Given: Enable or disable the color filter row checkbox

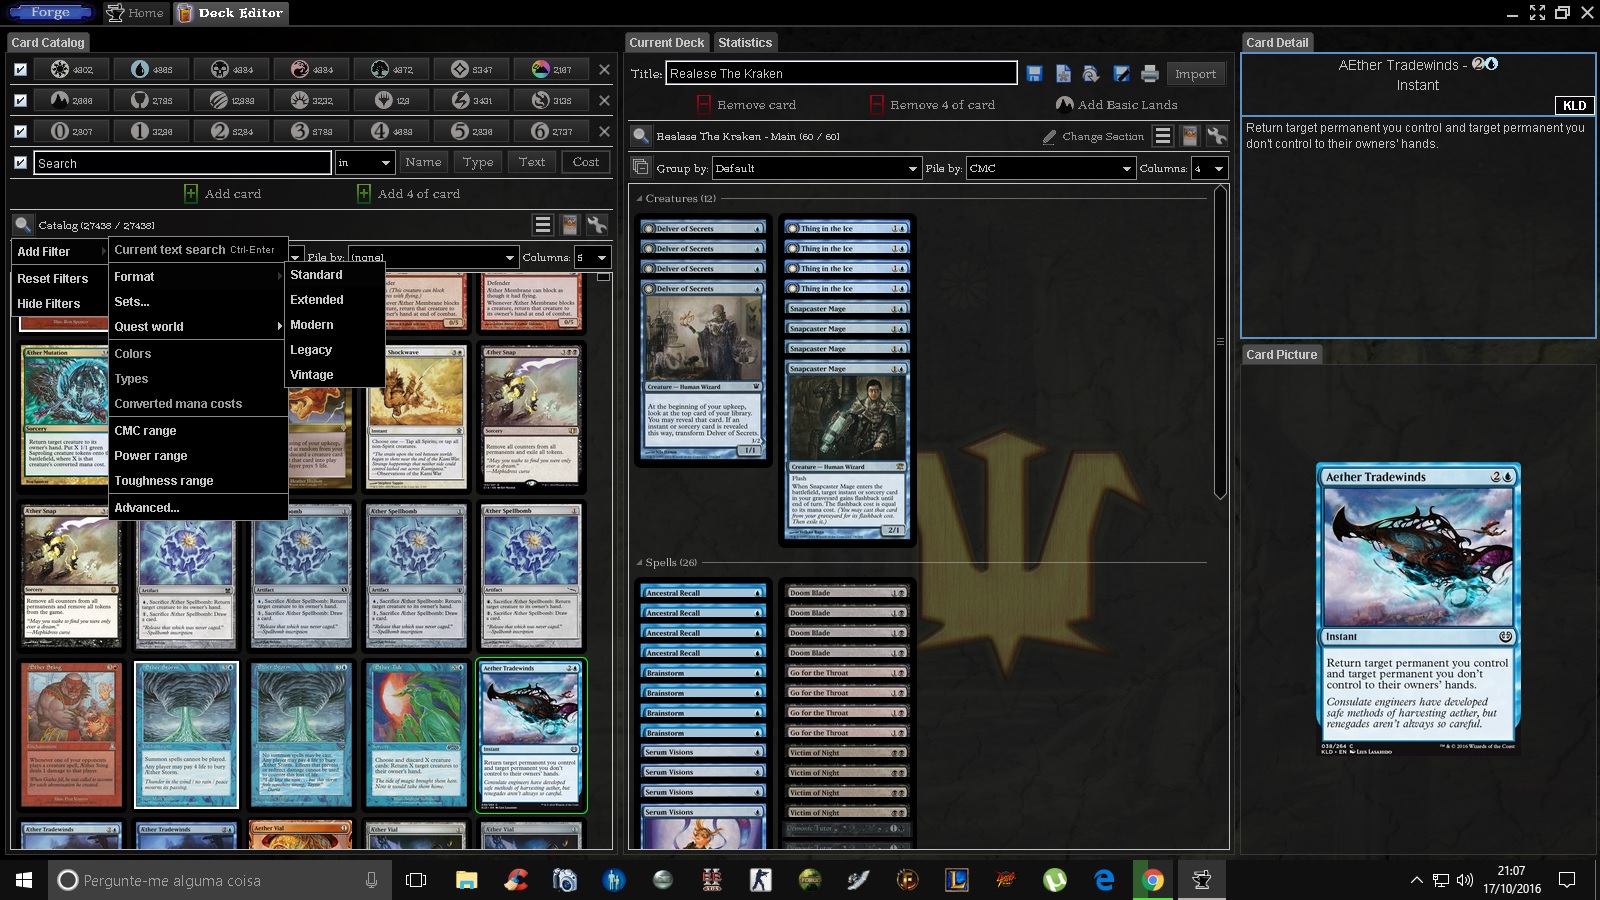Looking at the screenshot, I should (20, 69).
